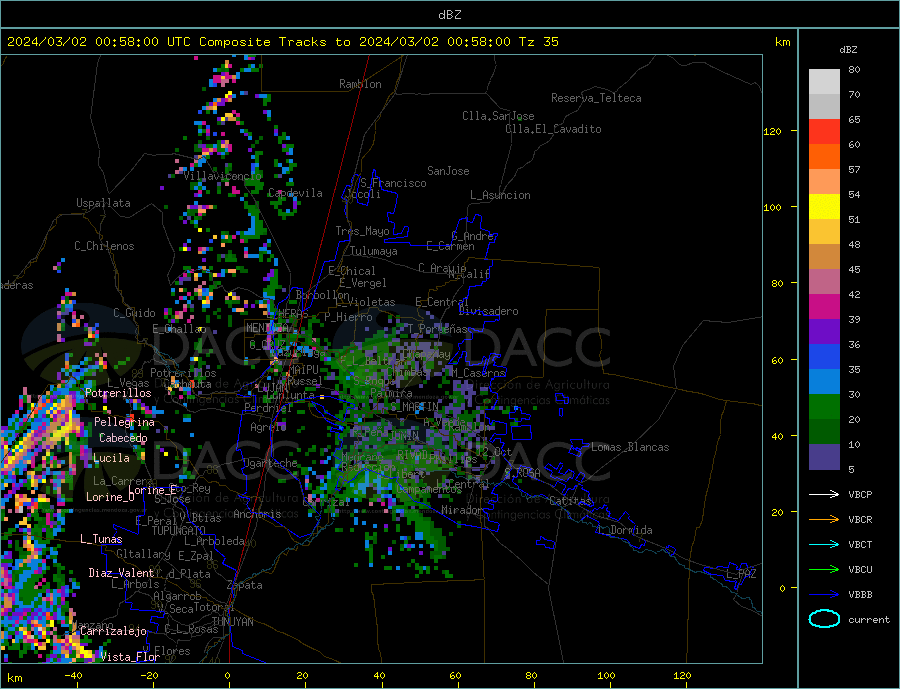
Task: Pick the dark green 20-10 dBZ swatch
Action: (824, 431)
